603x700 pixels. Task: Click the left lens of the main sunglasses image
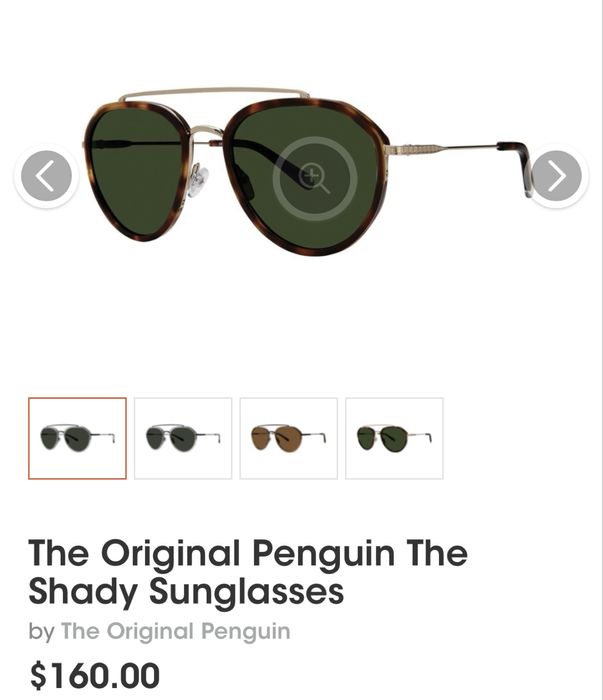tap(135, 172)
